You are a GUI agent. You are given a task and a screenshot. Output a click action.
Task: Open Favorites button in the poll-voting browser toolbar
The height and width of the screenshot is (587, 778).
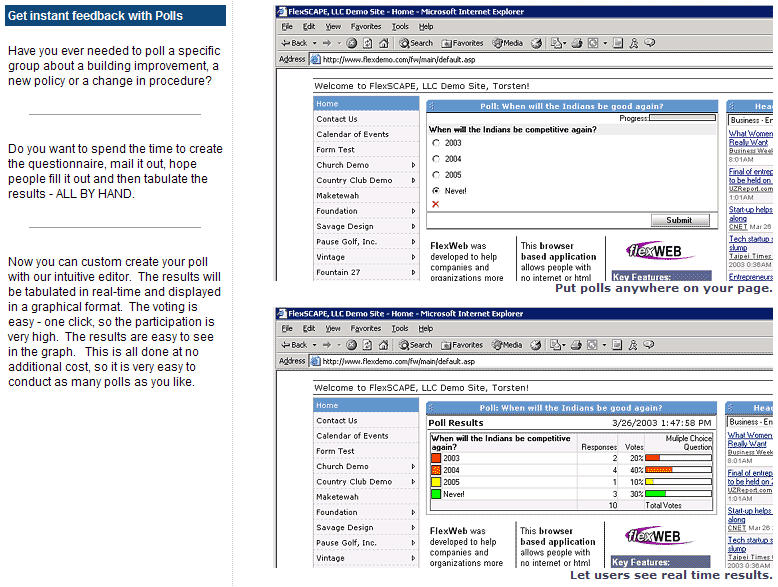pyautogui.click(x=462, y=43)
